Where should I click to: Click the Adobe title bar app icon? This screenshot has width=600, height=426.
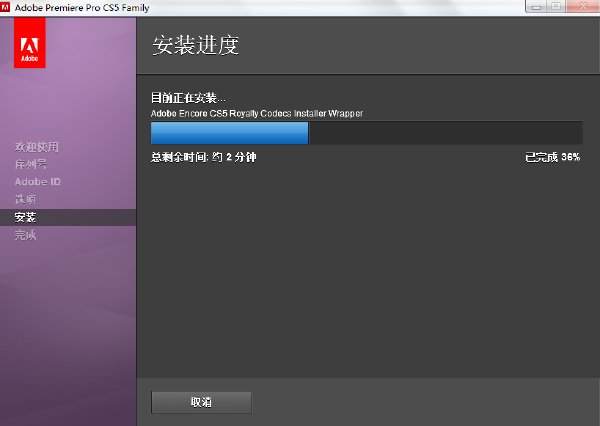point(5,7)
